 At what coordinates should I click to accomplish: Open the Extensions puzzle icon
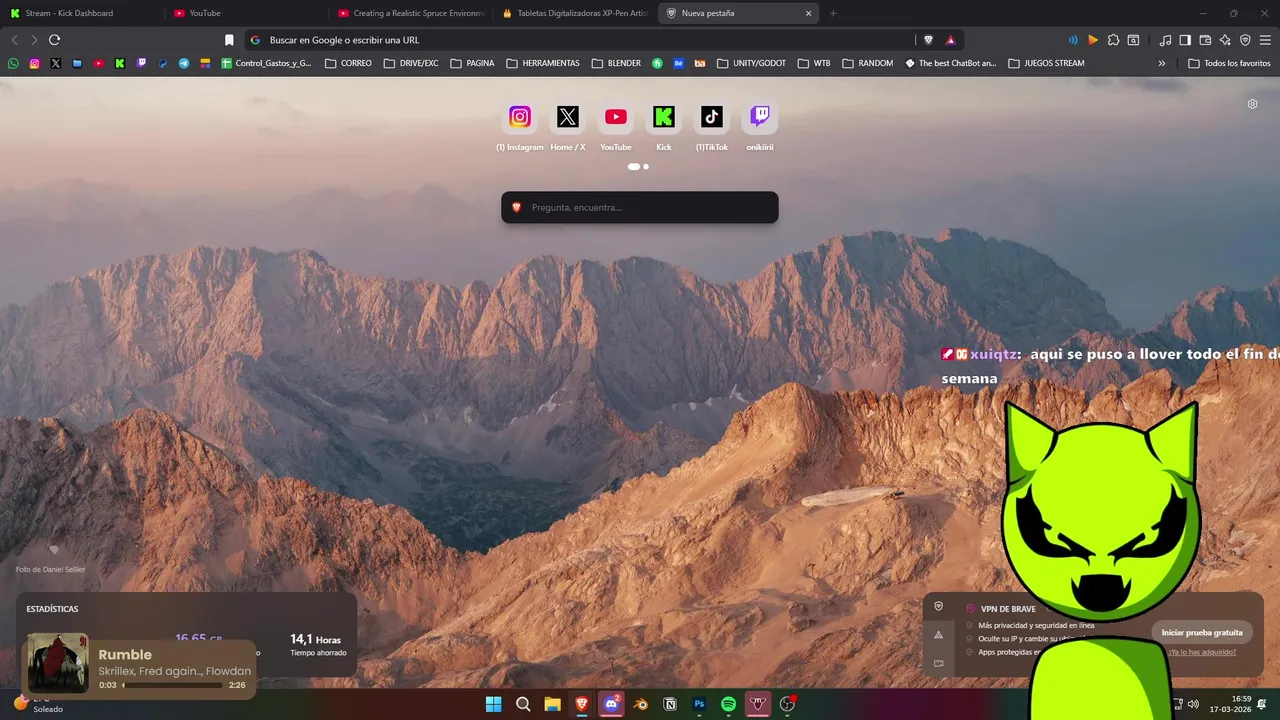click(1113, 40)
